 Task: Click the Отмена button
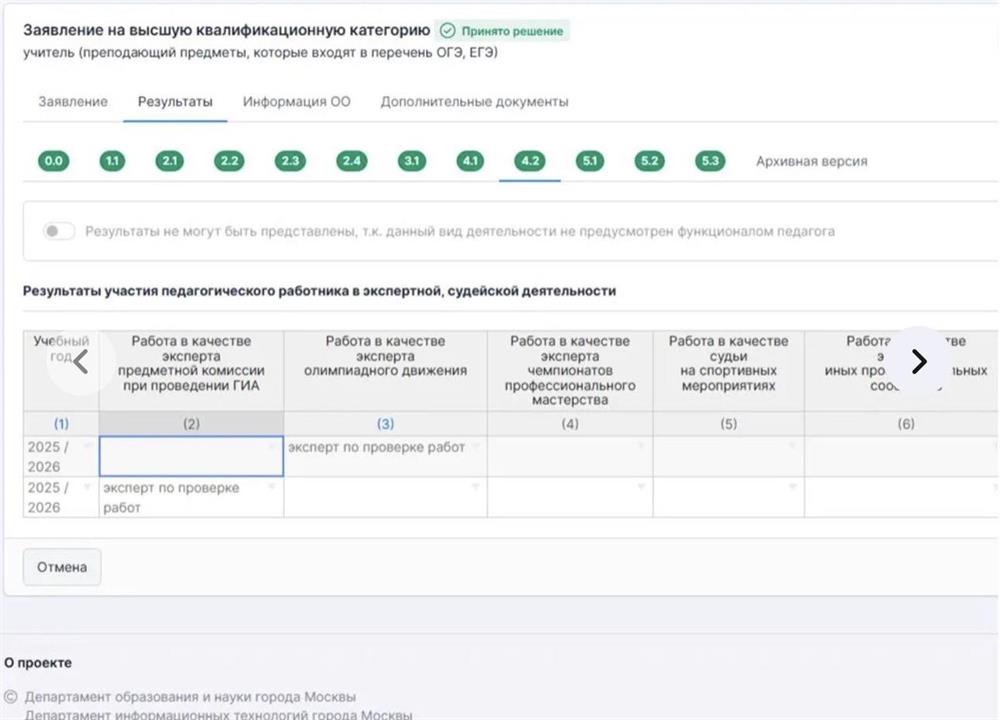click(x=62, y=567)
